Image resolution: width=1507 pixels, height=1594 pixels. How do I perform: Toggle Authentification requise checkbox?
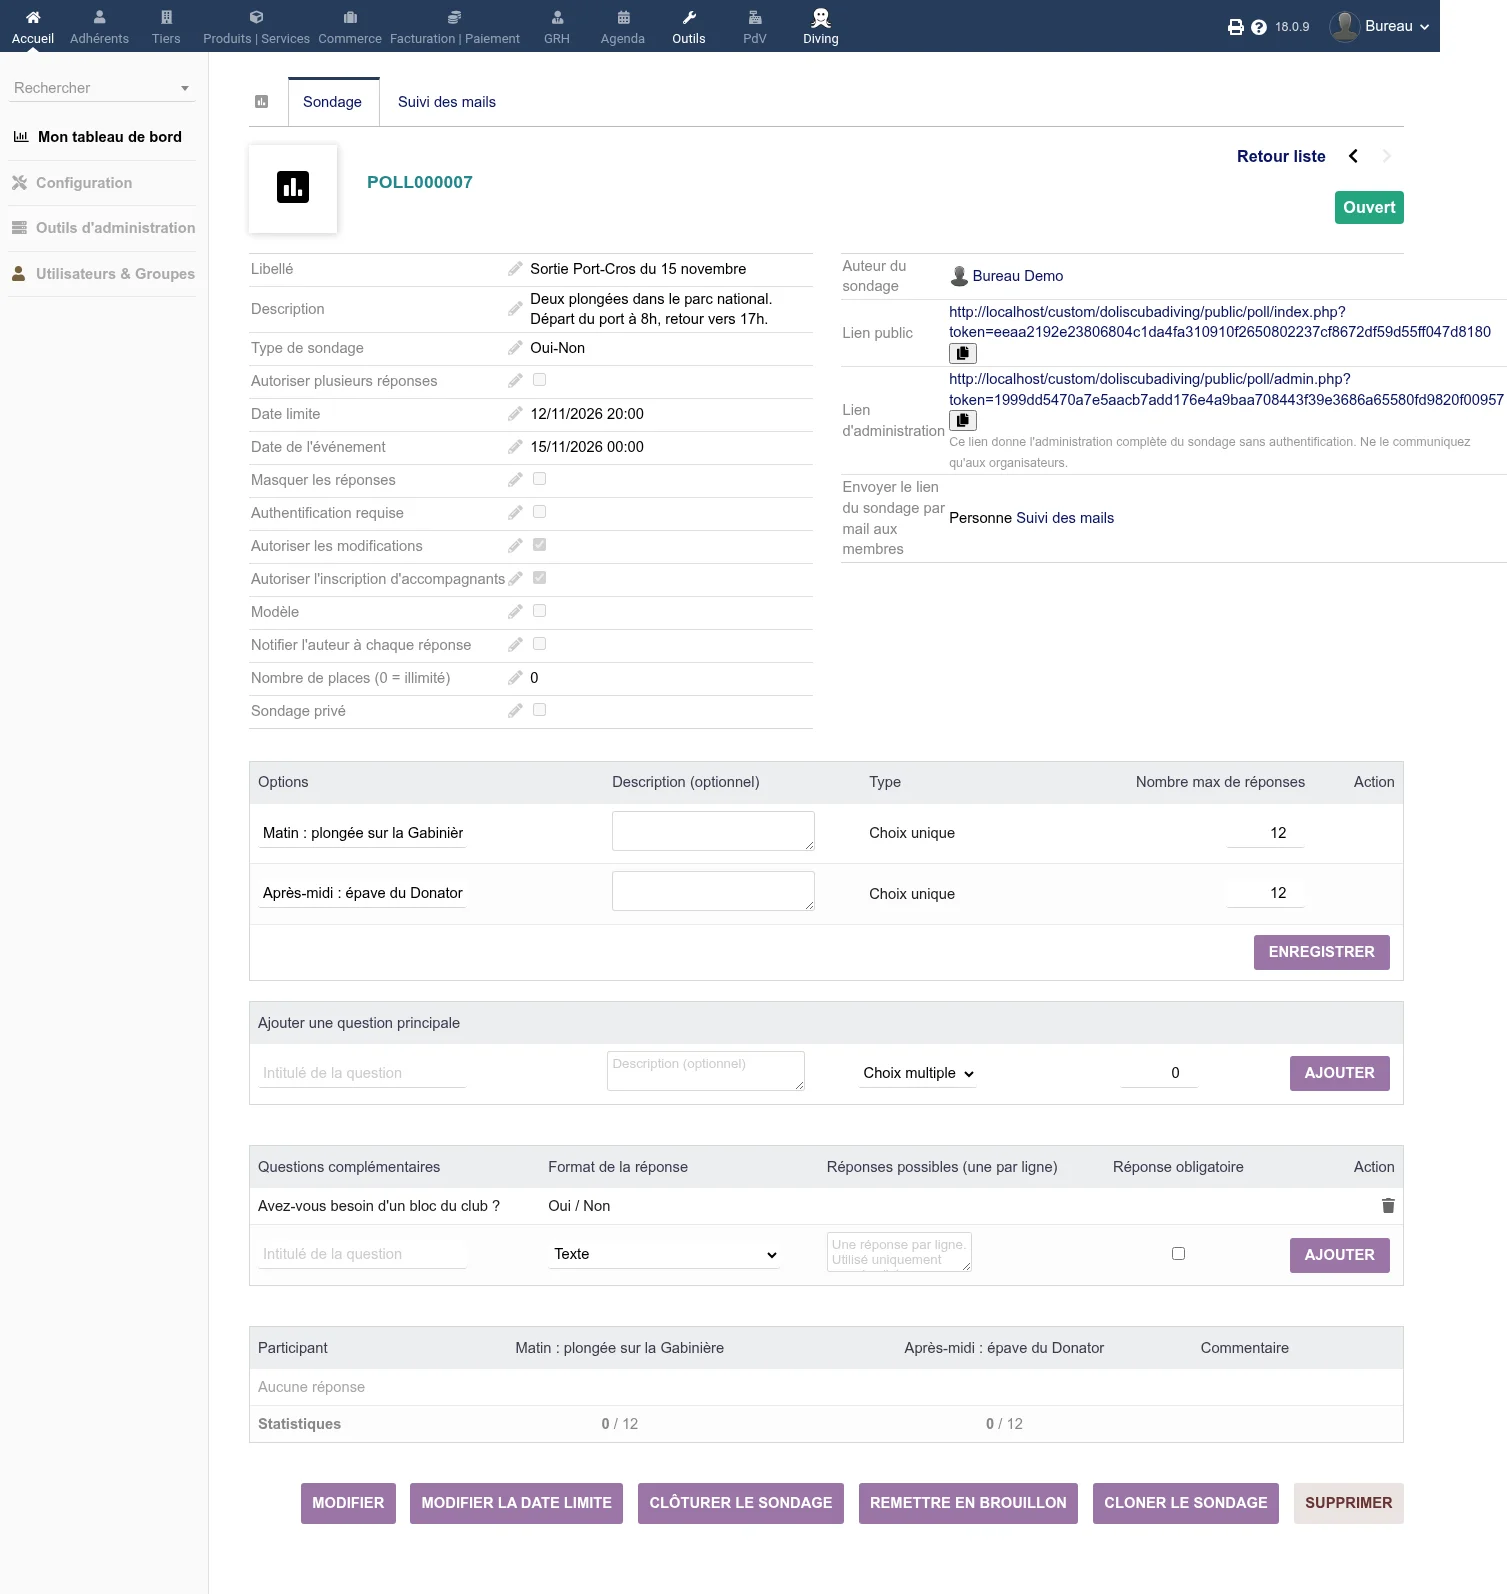[540, 512]
